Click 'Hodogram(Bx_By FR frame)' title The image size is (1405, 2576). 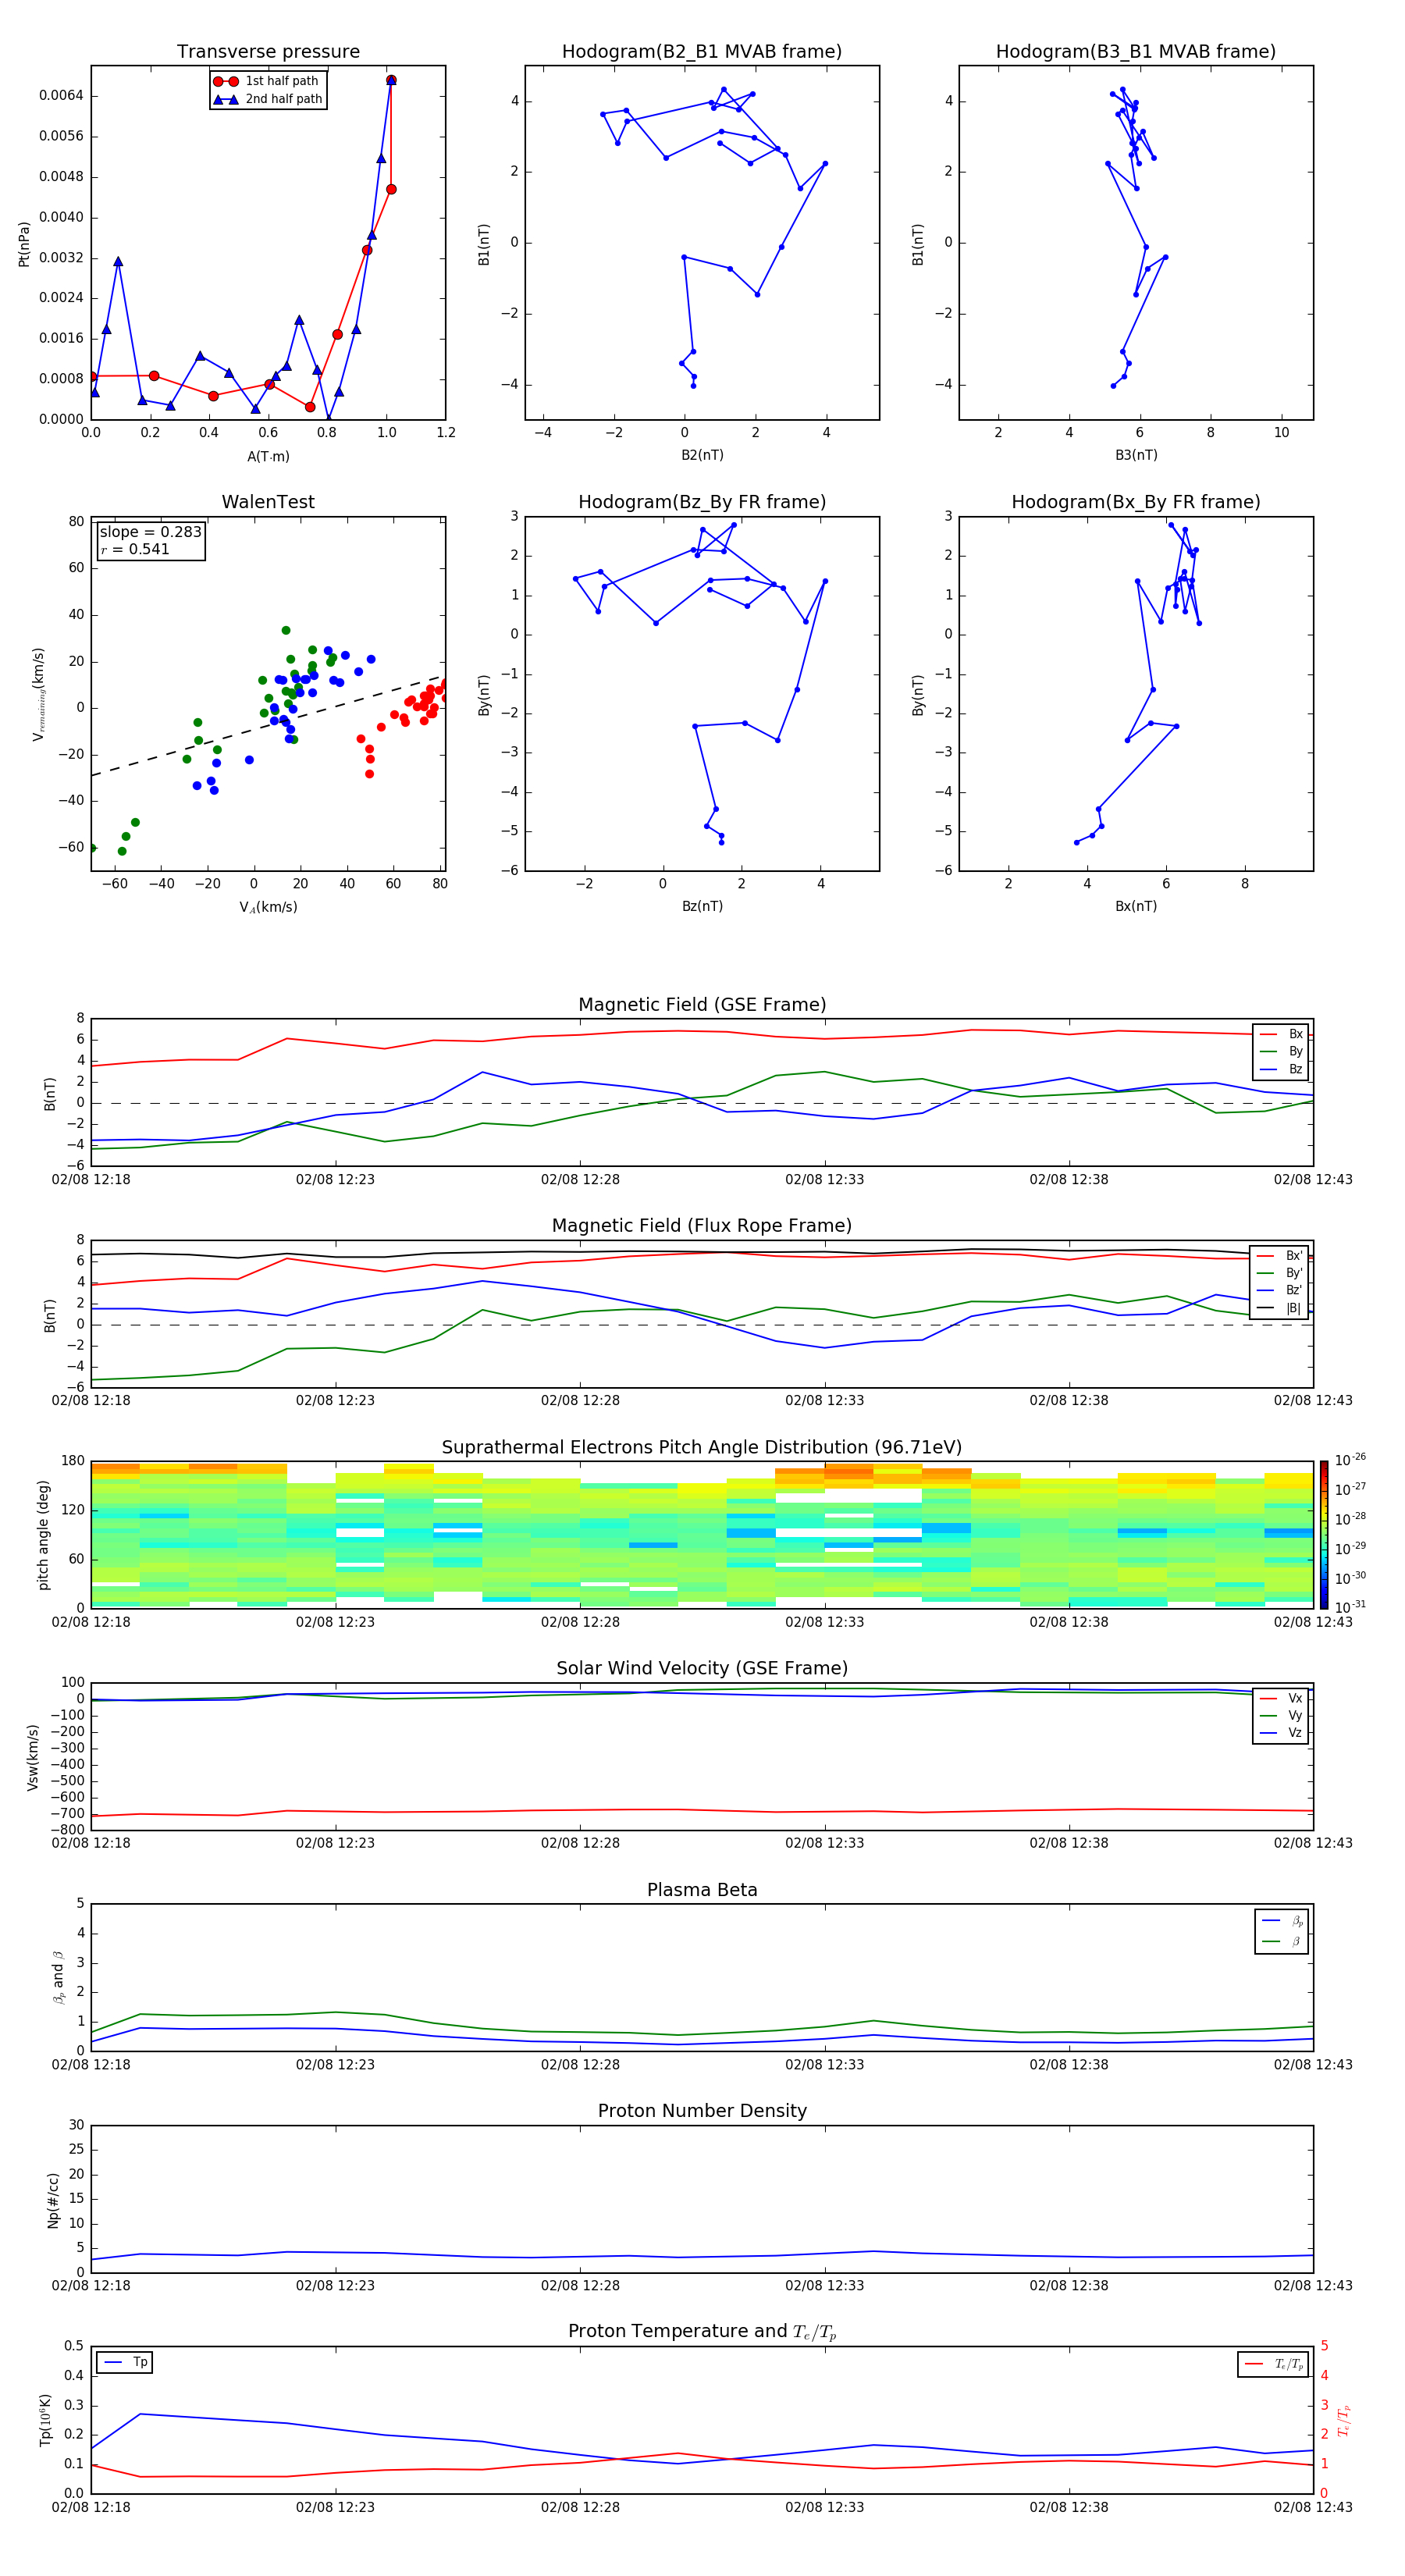pyautogui.click(x=1136, y=502)
